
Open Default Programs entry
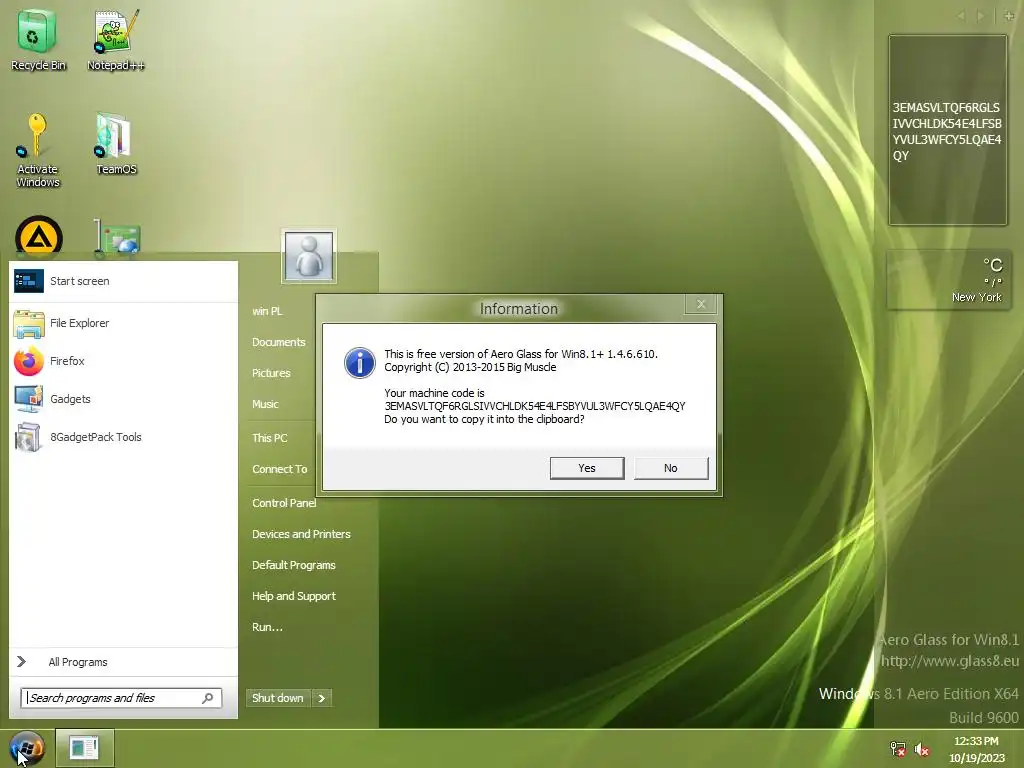[294, 565]
